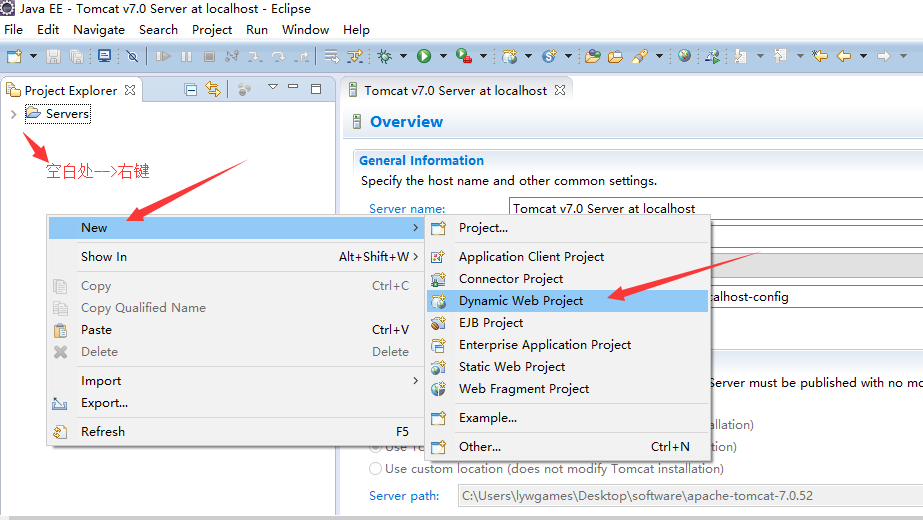This screenshot has height=520, width=923.
Task: Expand the Servers folder tree node
Action: point(14,114)
